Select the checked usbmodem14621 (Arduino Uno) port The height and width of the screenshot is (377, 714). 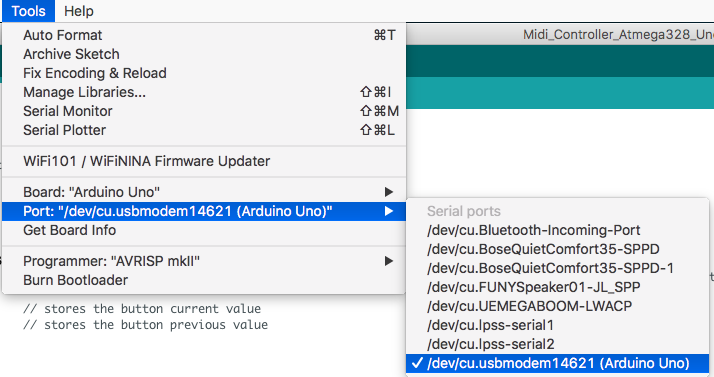pos(557,363)
